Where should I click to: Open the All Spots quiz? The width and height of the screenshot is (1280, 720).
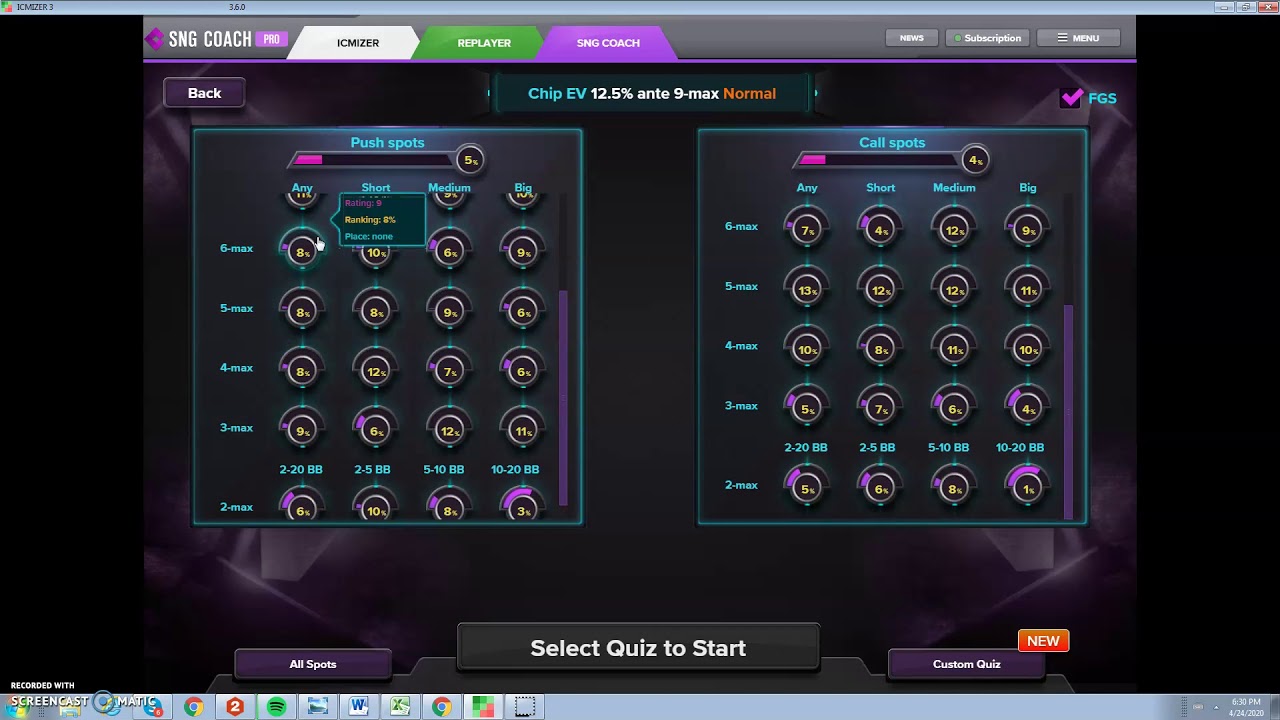click(313, 664)
